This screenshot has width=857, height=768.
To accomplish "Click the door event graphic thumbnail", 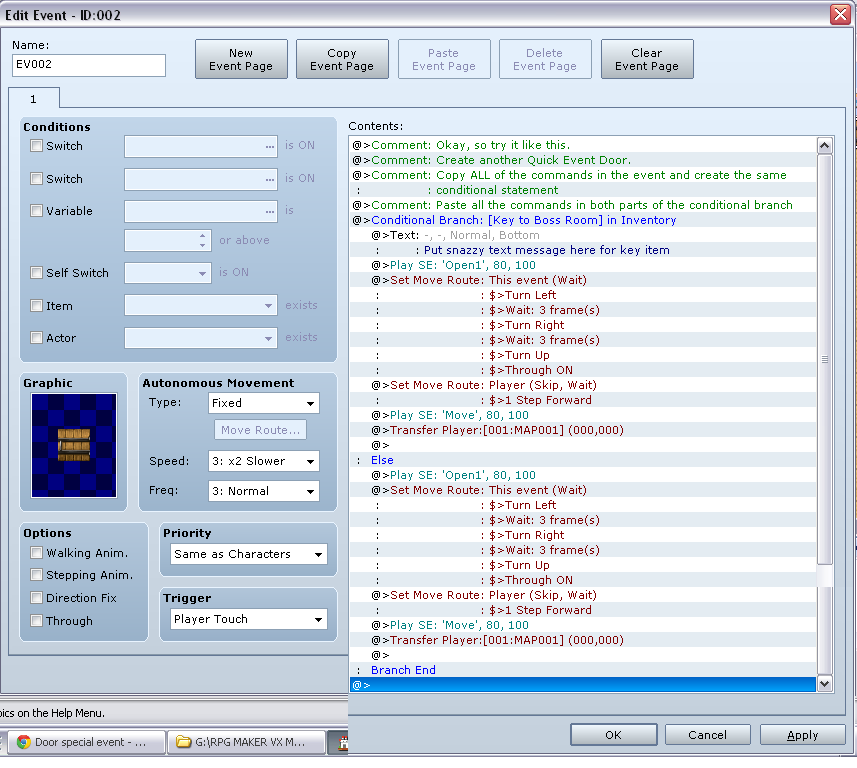I will point(73,445).
